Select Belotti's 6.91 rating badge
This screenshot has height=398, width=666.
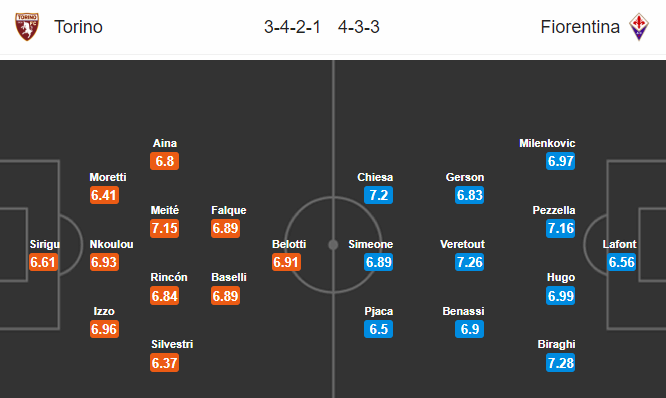[x=286, y=262]
